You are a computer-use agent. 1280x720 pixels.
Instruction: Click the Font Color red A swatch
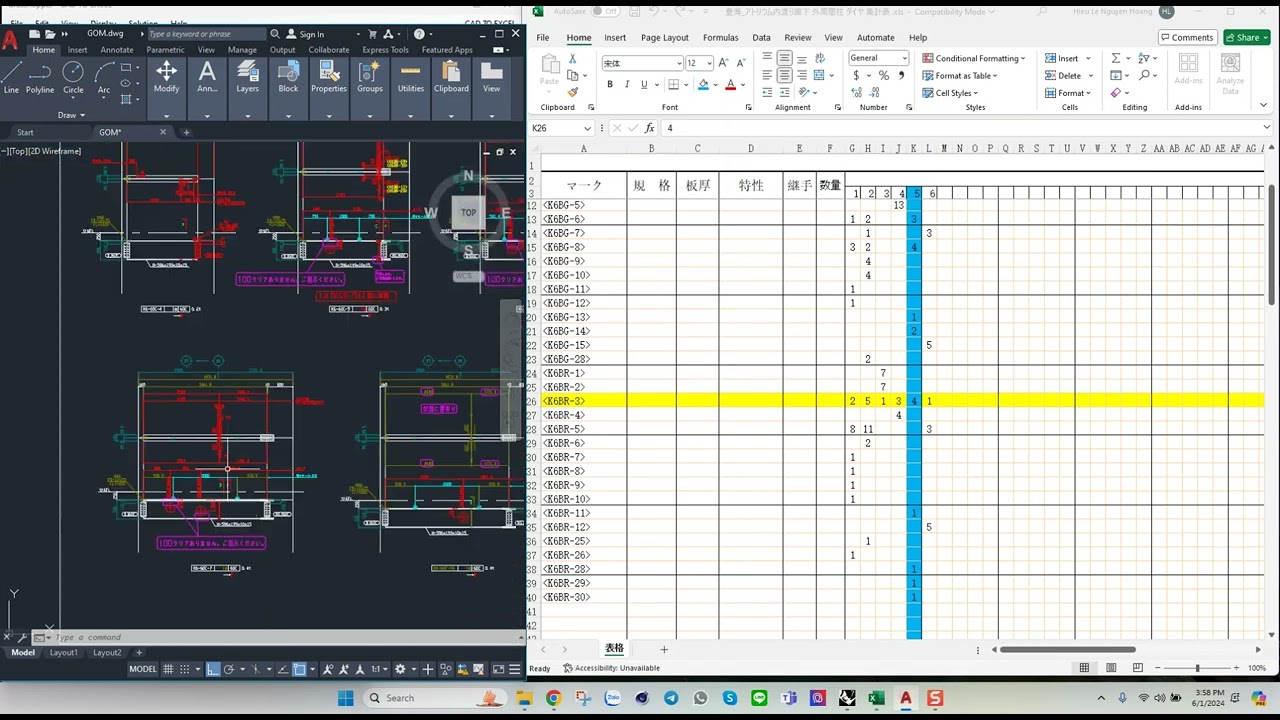point(730,85)
